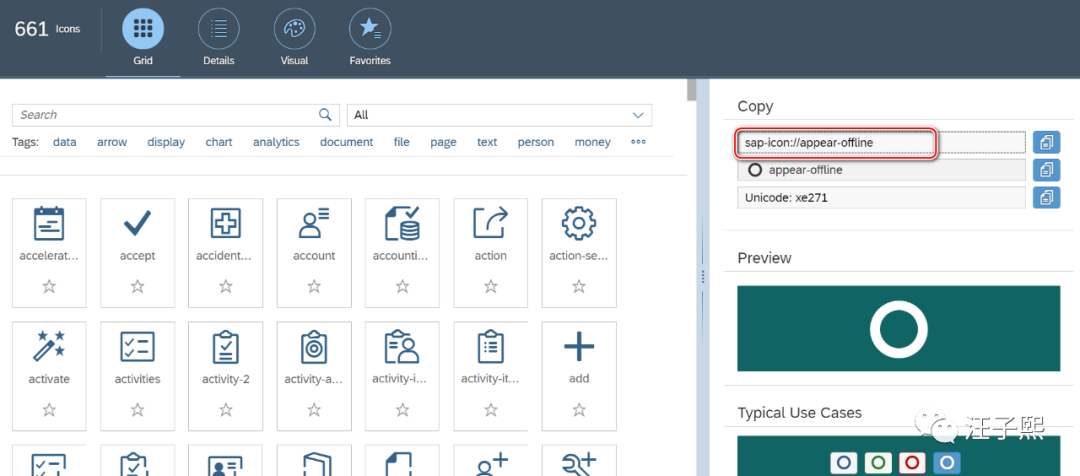This screenshot has height=476, width=1080.
Task: Filter by the money tag
Action: pos(592,142)
